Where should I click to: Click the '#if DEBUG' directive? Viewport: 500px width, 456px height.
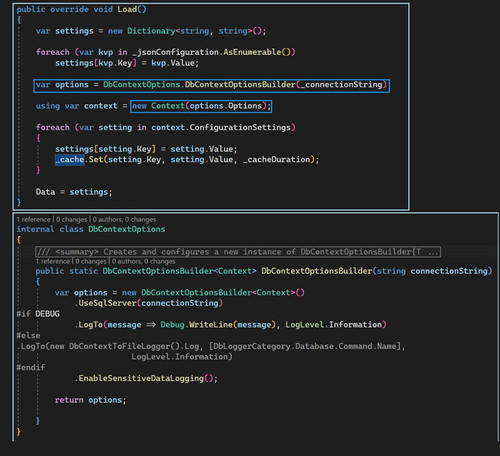[38, 314]
